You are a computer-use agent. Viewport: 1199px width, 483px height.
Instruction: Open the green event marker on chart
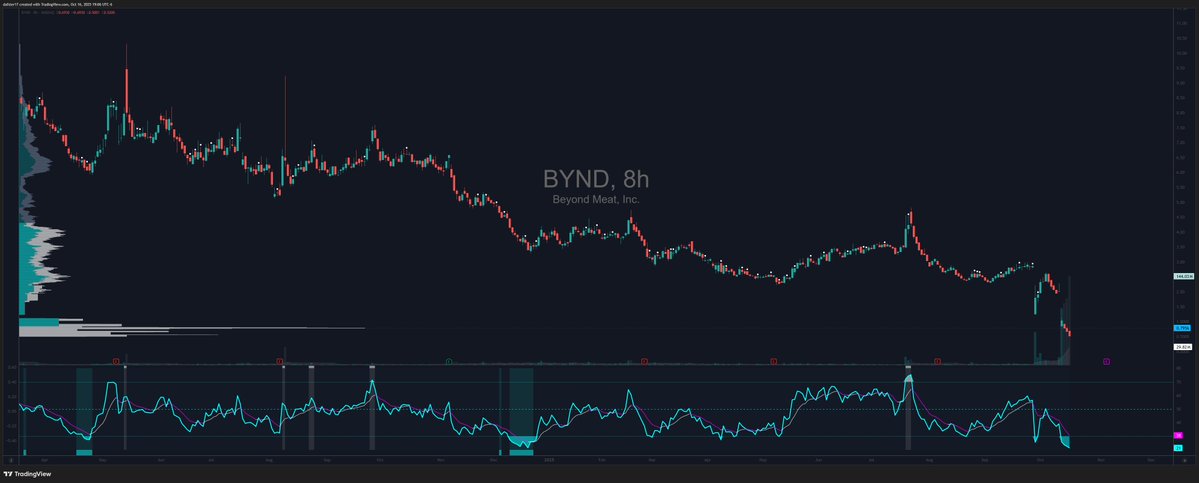(449, 360)
